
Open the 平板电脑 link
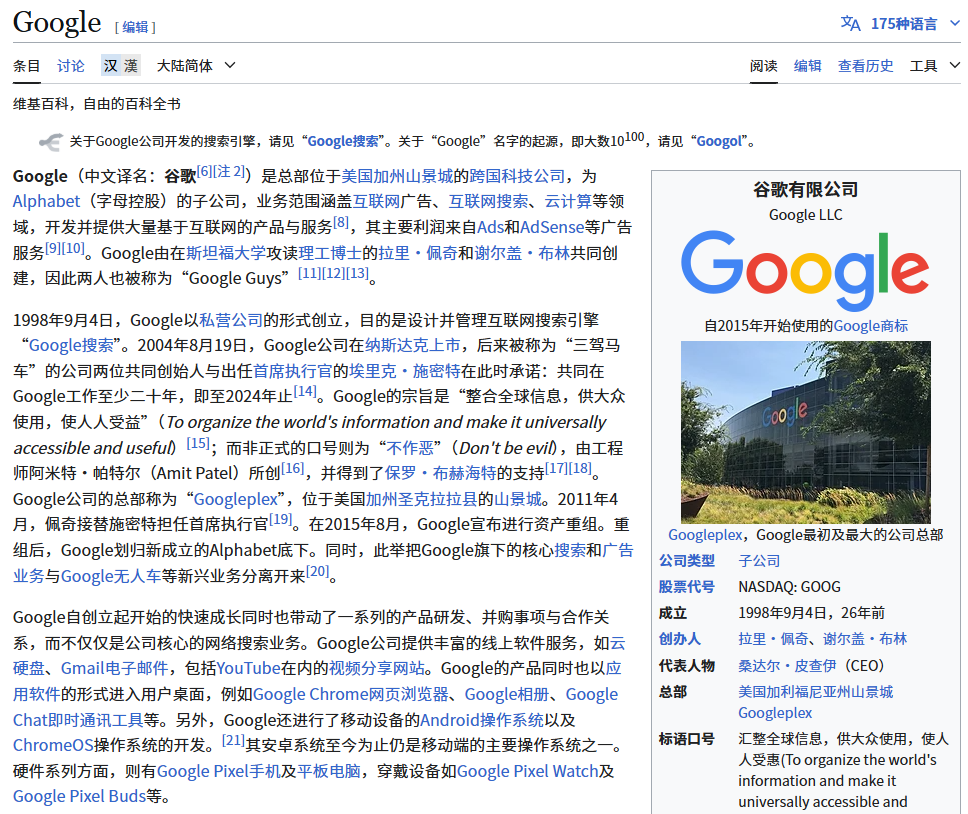(x=329, y=771)
